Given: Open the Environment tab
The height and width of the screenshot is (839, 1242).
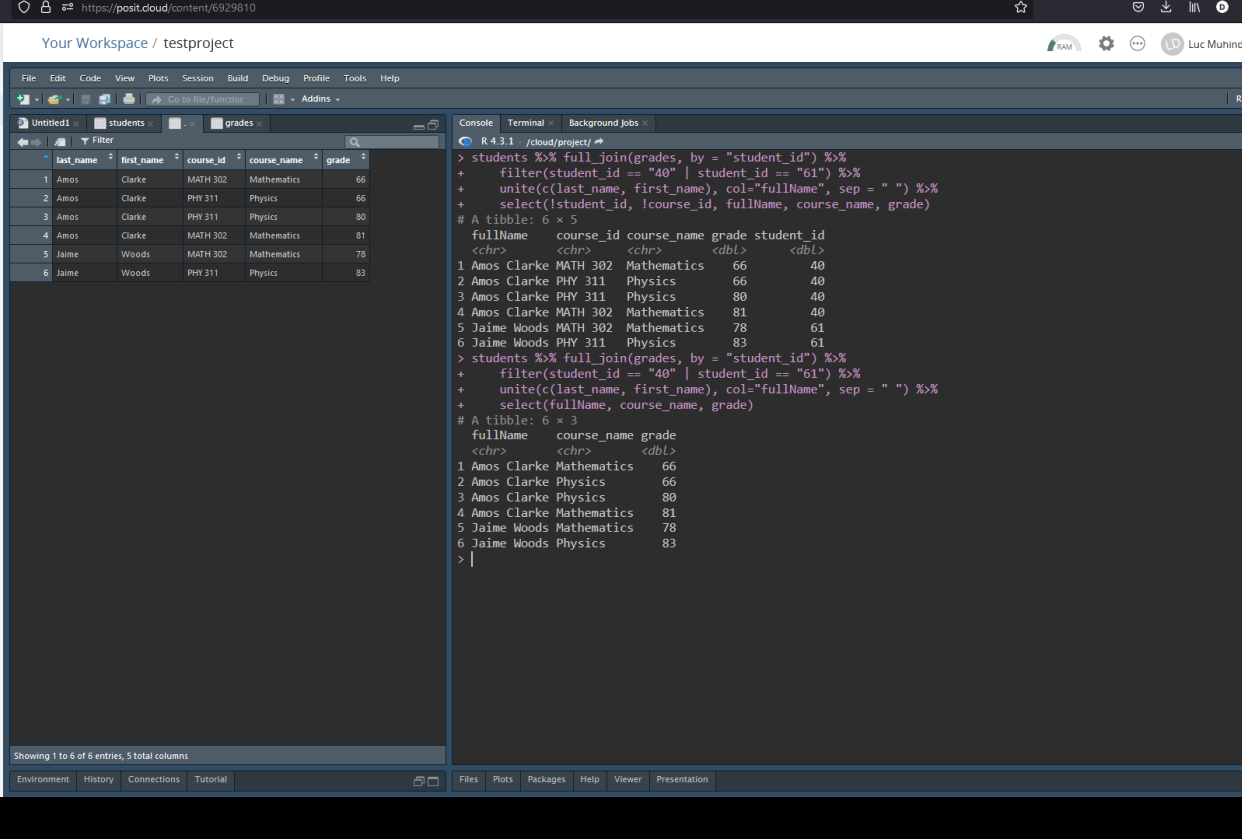Looking at the screenshot, I should (x=43, y=779).
